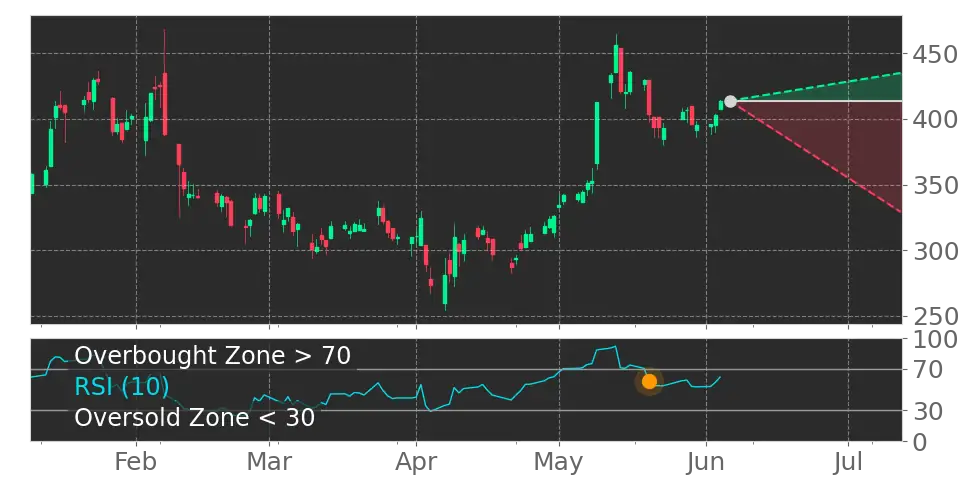
Task: Click the 'Overbought Zone > 70' label
Action: point(213,356)
